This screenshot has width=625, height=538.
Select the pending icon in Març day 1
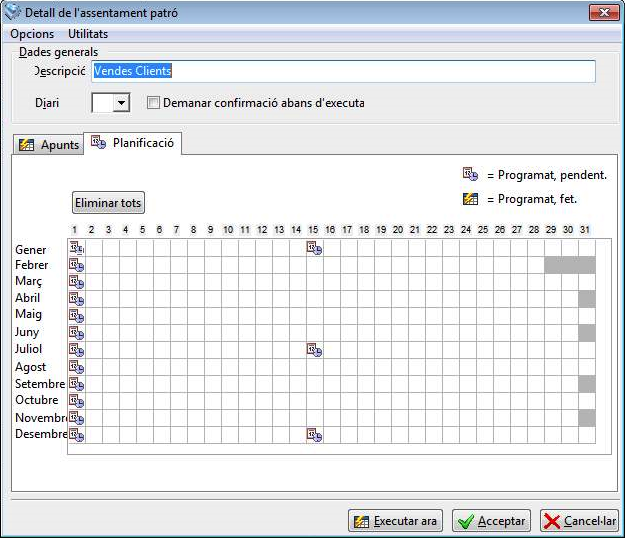(77, 282)
